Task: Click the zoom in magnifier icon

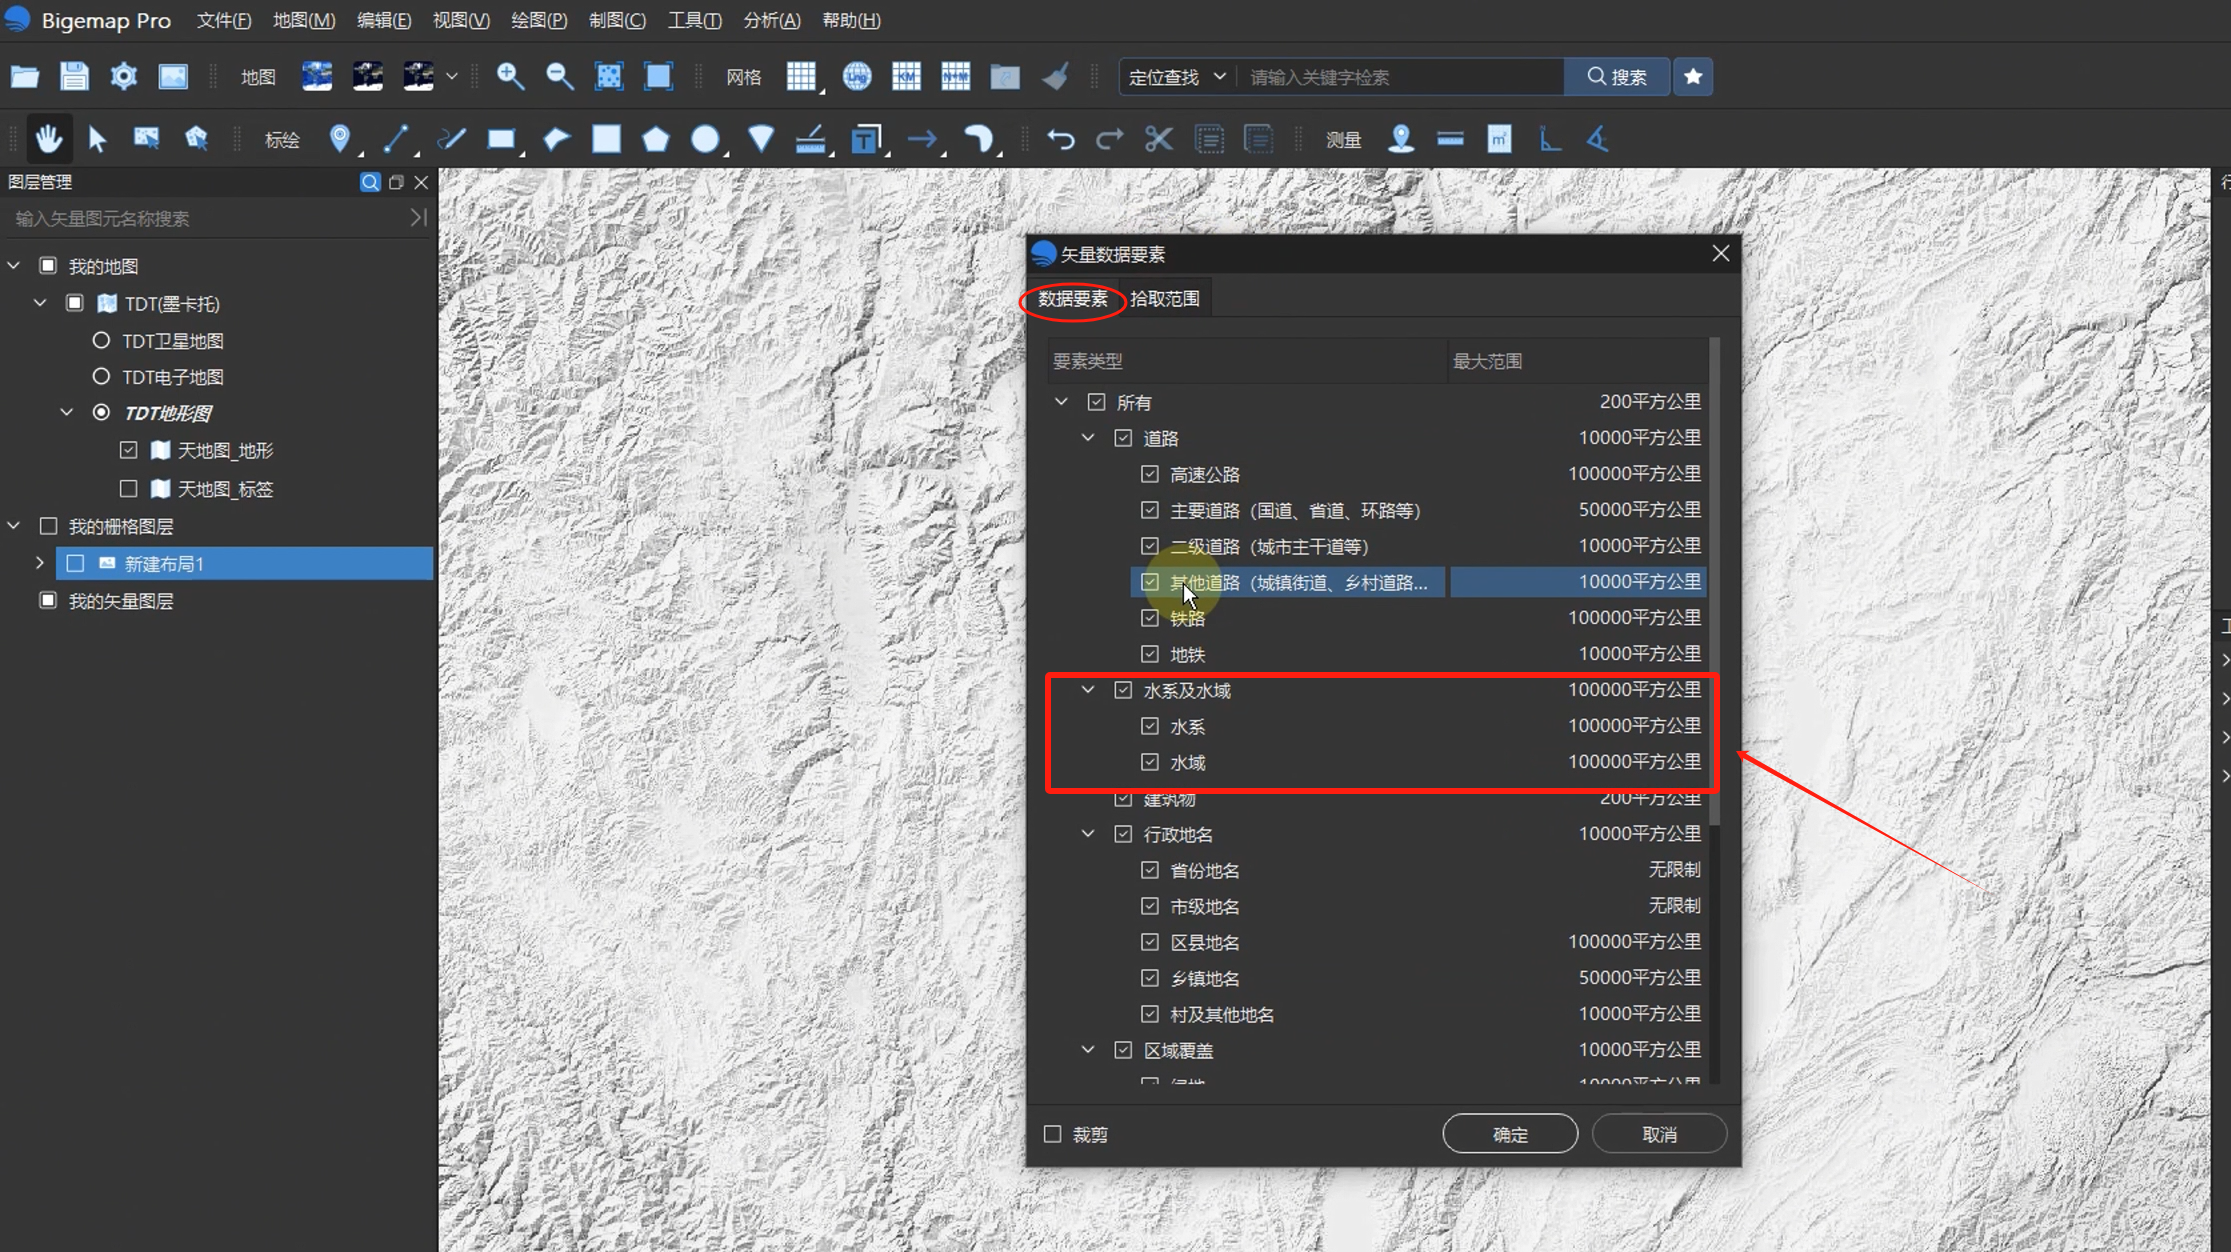Action: tap(510, 77)
